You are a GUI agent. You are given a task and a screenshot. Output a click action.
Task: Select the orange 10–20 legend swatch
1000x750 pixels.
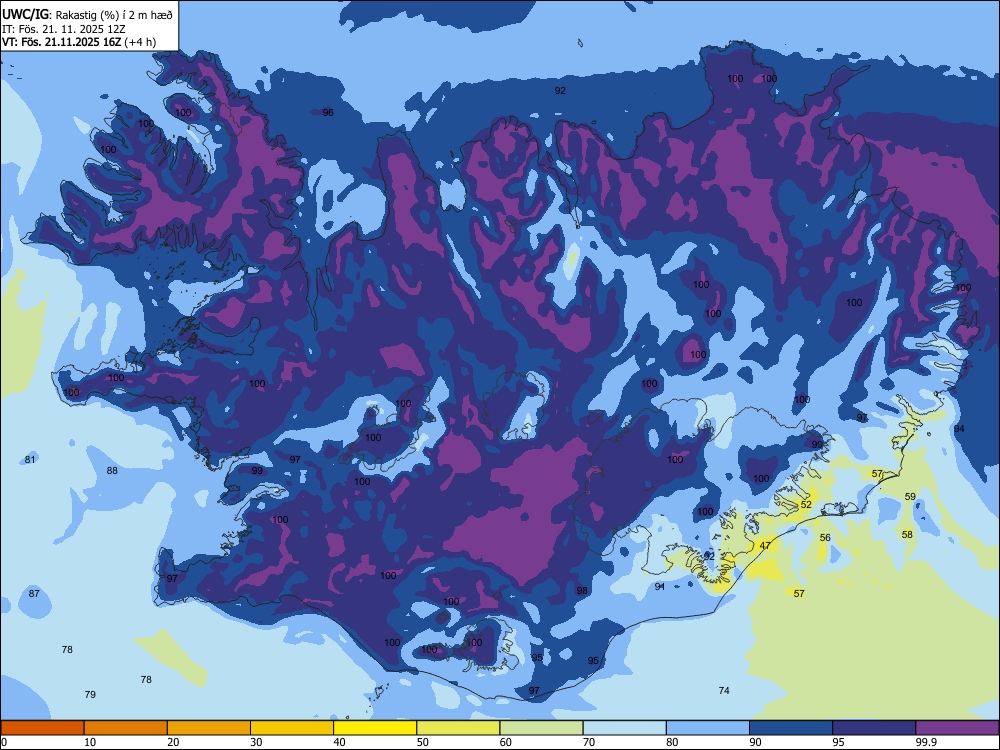point(126,728)
